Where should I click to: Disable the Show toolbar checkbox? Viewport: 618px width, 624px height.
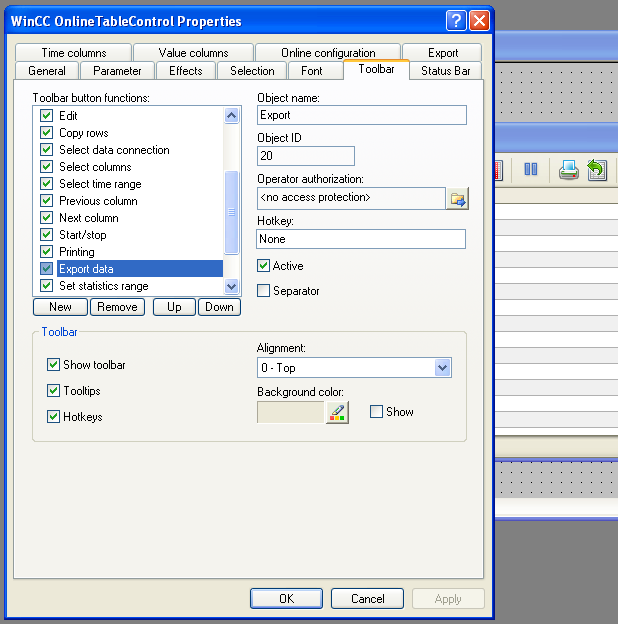point(53,365)
